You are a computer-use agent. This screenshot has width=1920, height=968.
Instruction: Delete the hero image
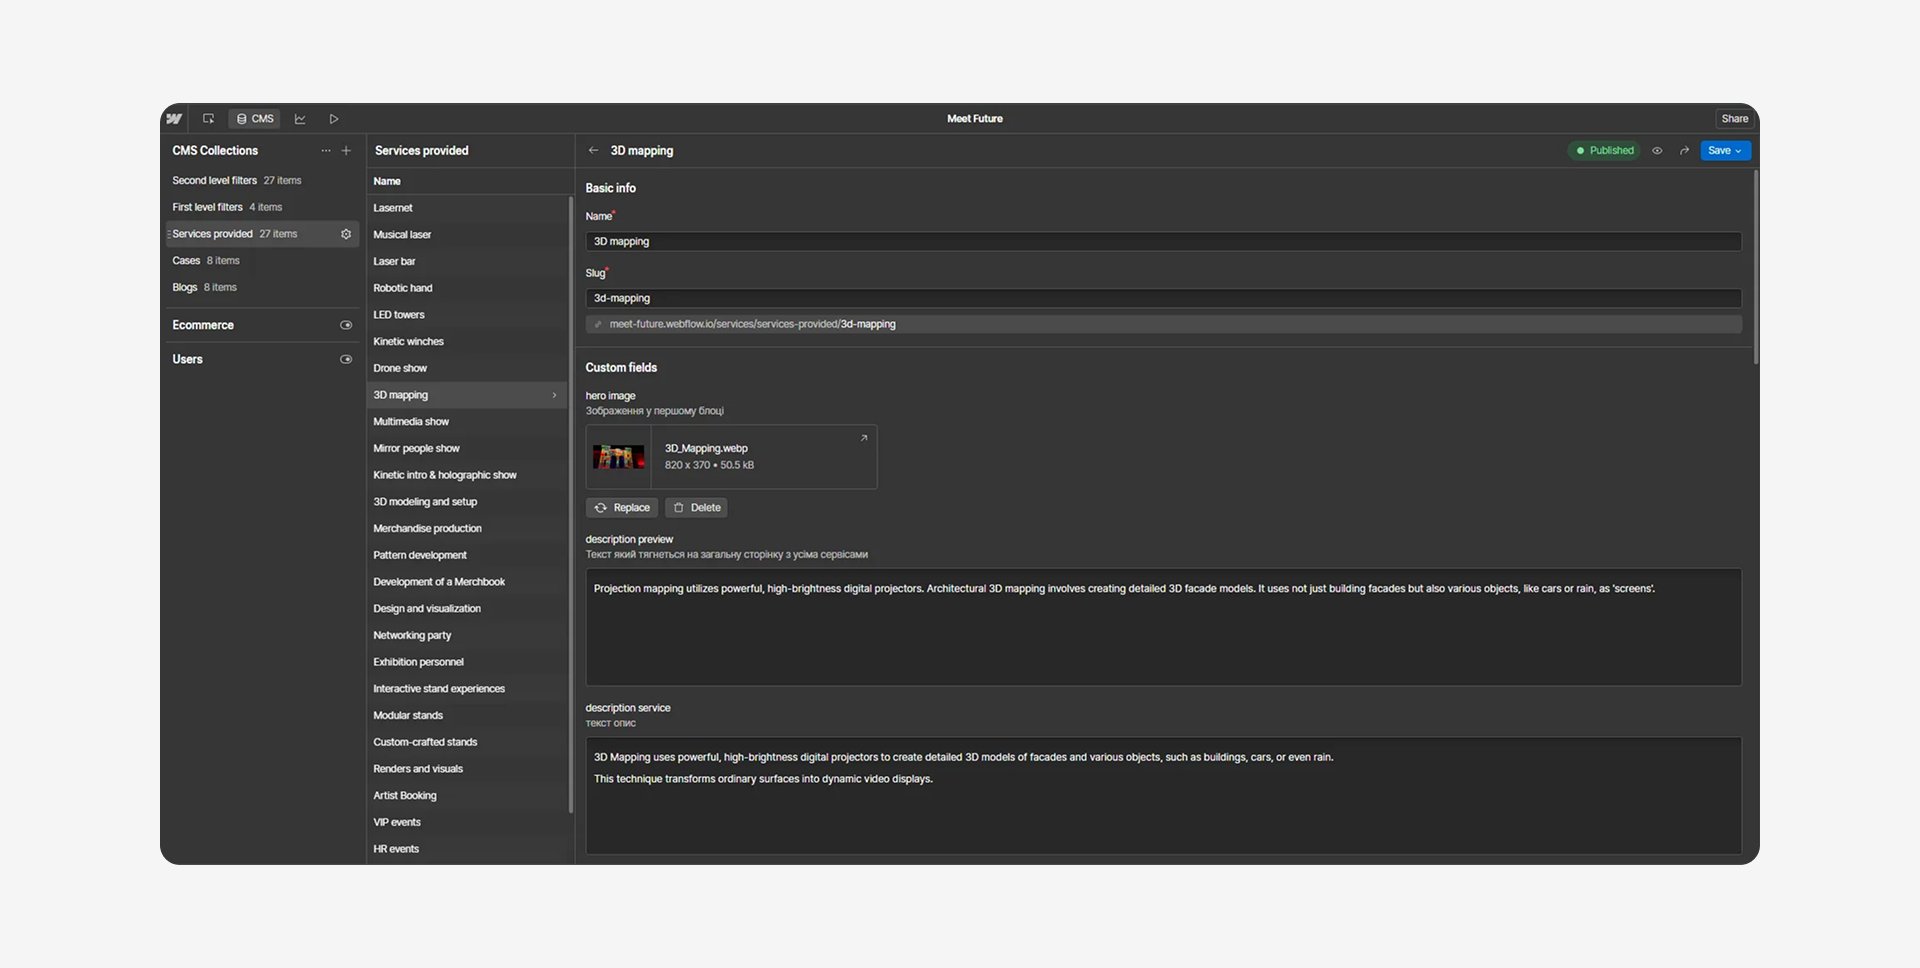point(696,508)
